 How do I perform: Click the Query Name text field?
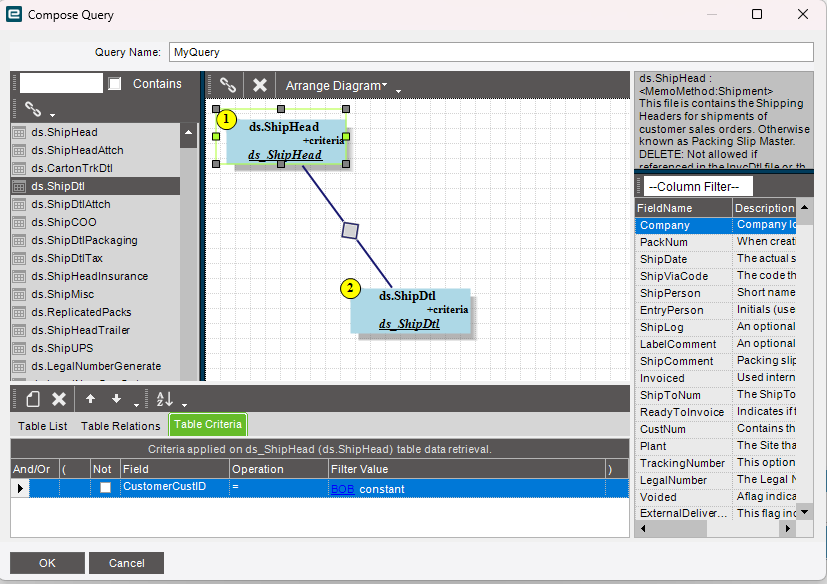tap(490, 52)
